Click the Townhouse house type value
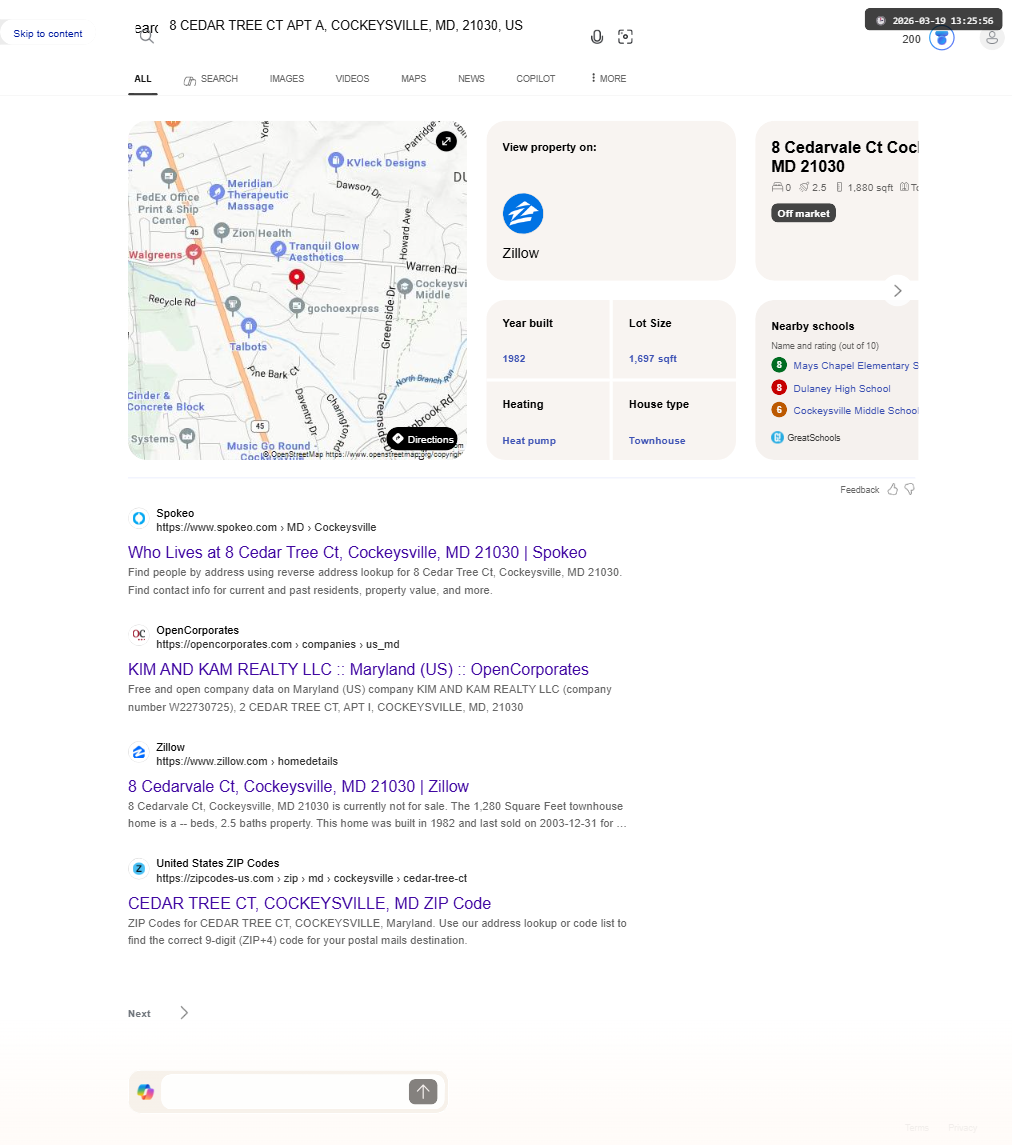This screenshot has height=1145, width=1012. (657, 440)
